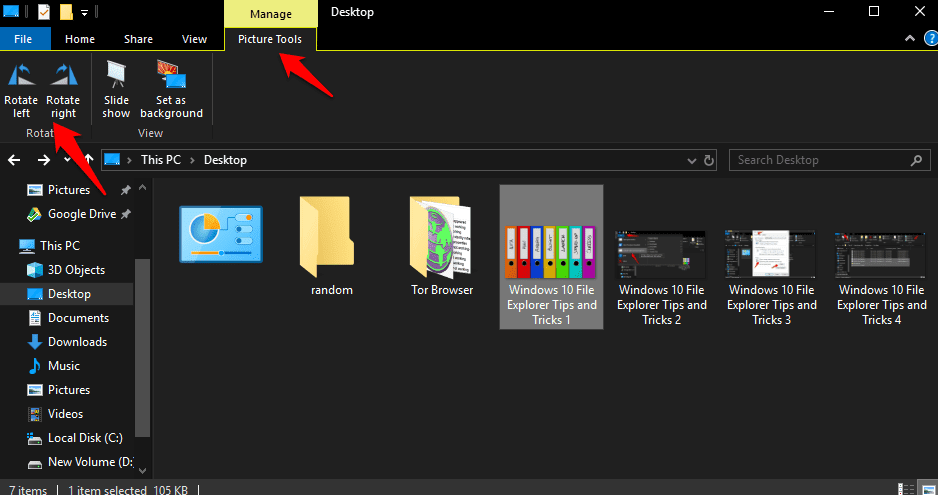The image size is (938, 495).
Task: Switch to details view layout
Action: click(x=906, y=489)
